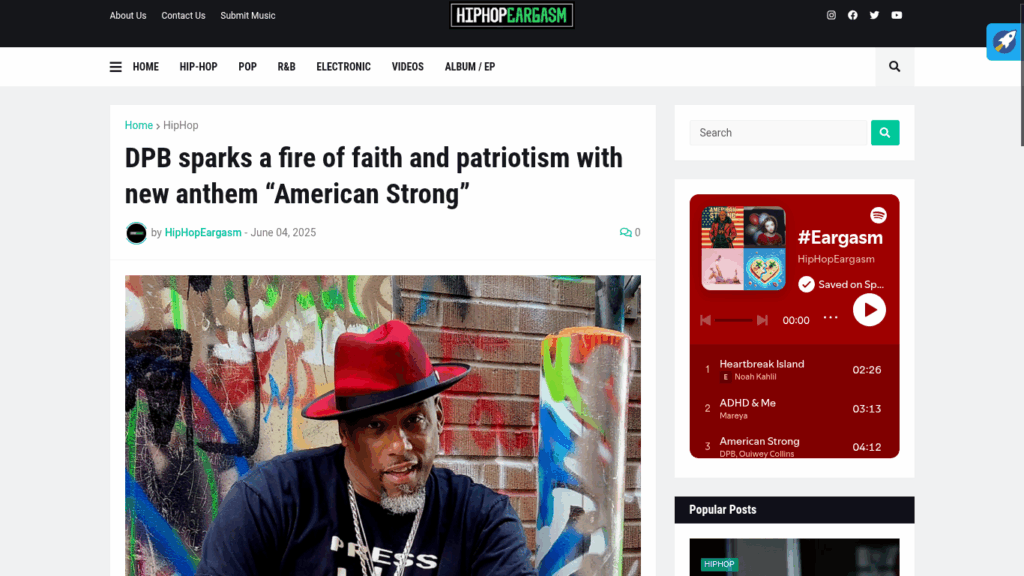Play the #Eargasm playlist
The image size is (1024, 576).
(x=869, y=310)
